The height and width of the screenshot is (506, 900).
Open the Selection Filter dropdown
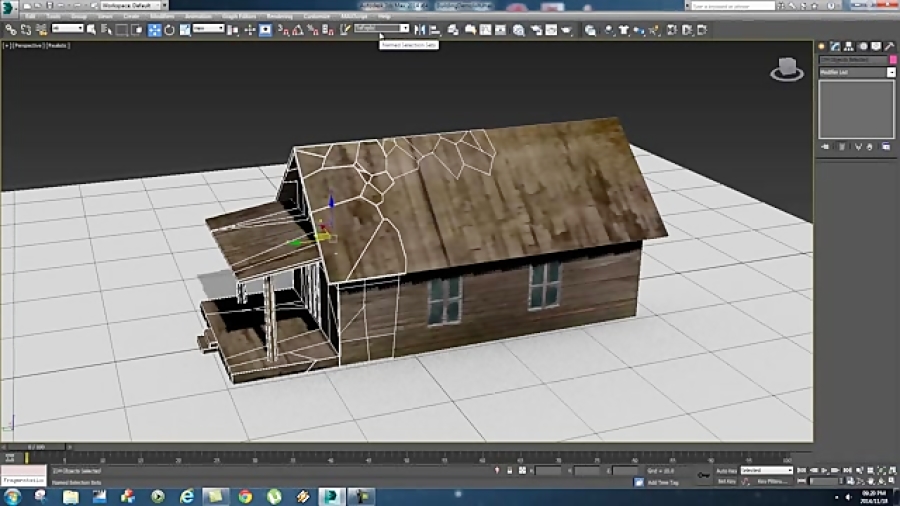67,28
